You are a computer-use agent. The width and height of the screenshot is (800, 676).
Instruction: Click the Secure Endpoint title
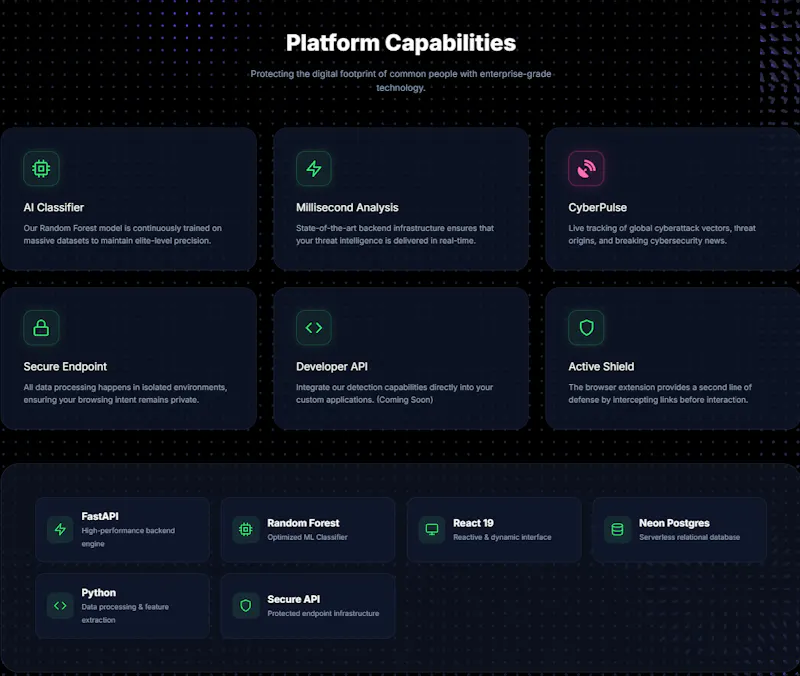coord(65,367)
